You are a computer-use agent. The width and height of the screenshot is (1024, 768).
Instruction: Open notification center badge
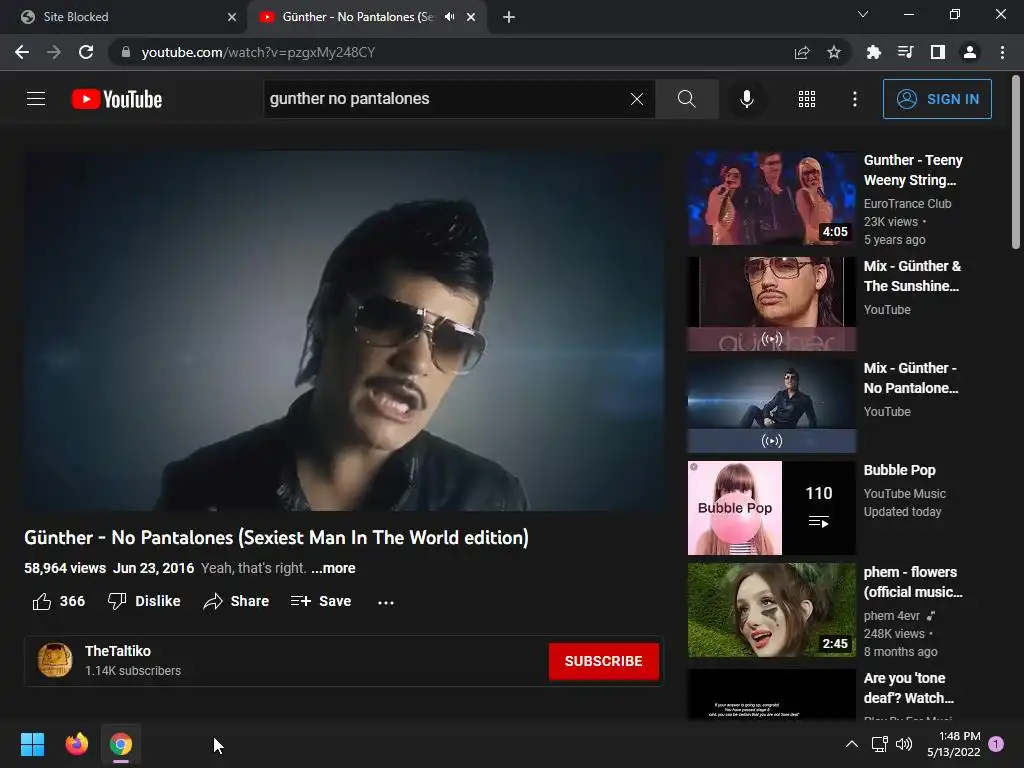click(x=996, y=744)
